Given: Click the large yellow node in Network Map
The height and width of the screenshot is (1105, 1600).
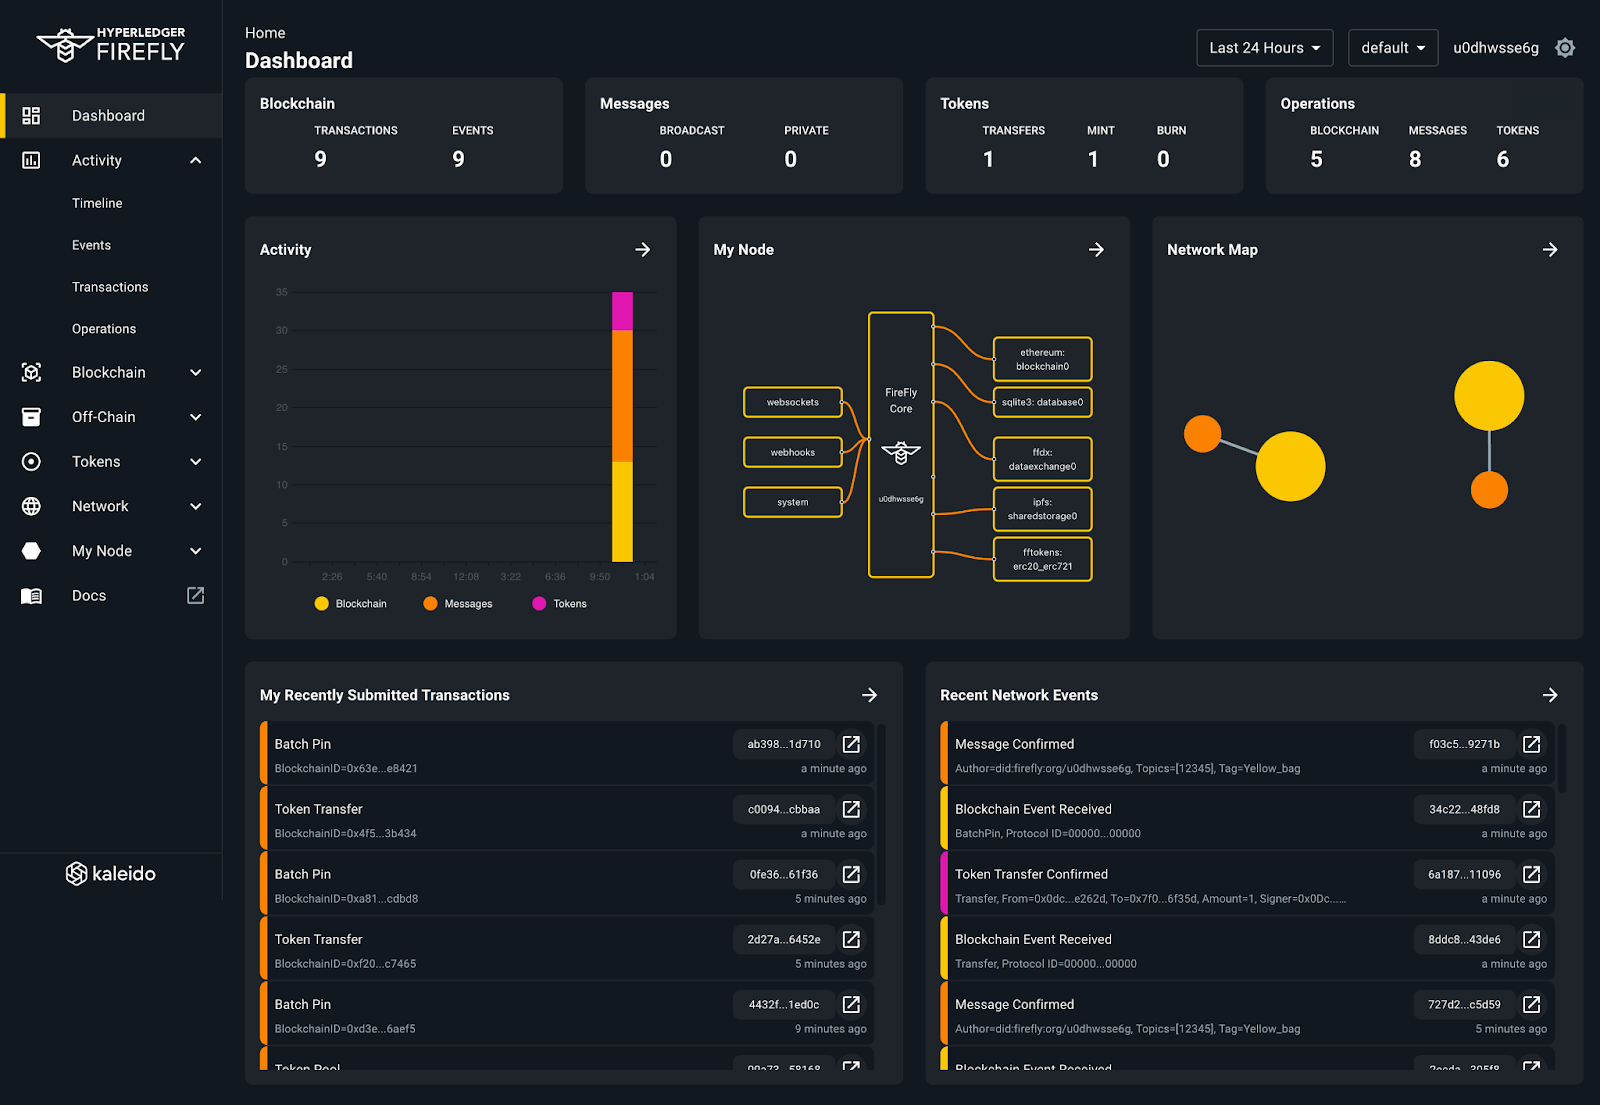Looking at the screenshot, I should pyautogui.click(x=1489, y=395).
